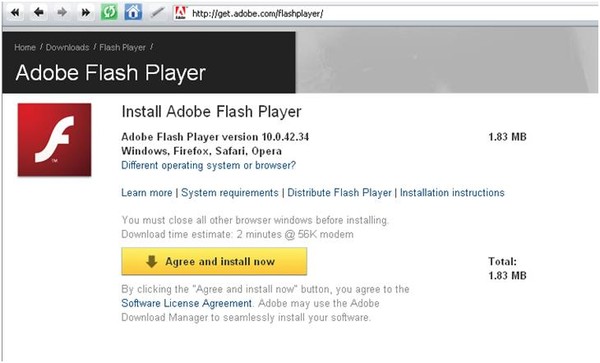Click the red Flash Player logo
Viewport: 600px width, 363px height.
[x=54, y=140]
